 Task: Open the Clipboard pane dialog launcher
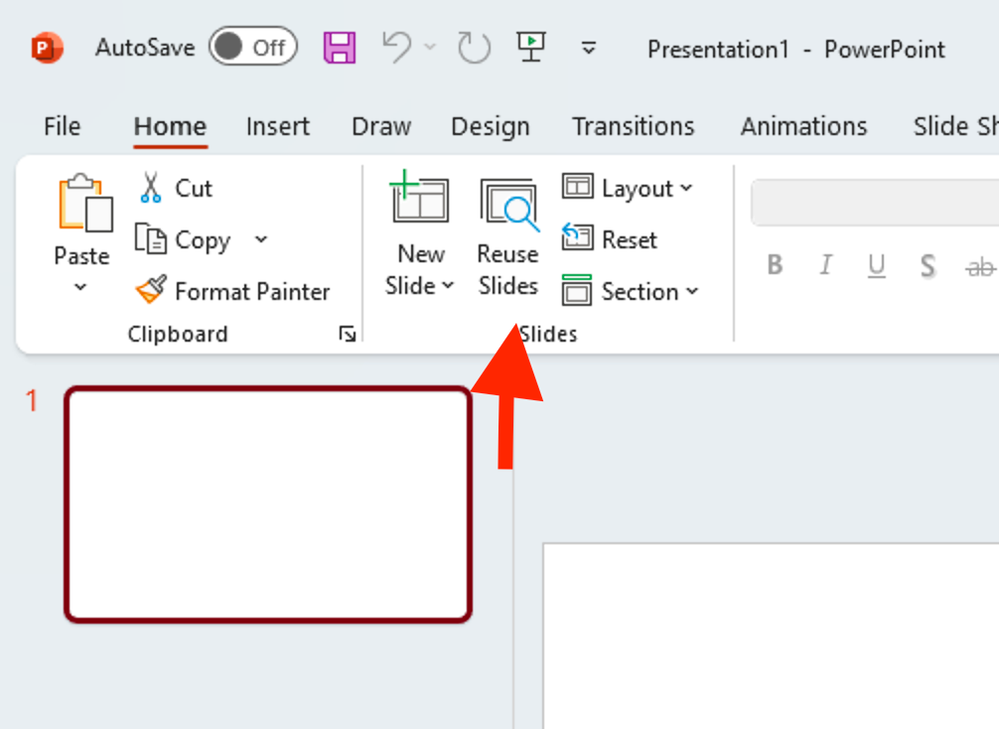click(347, 333)
